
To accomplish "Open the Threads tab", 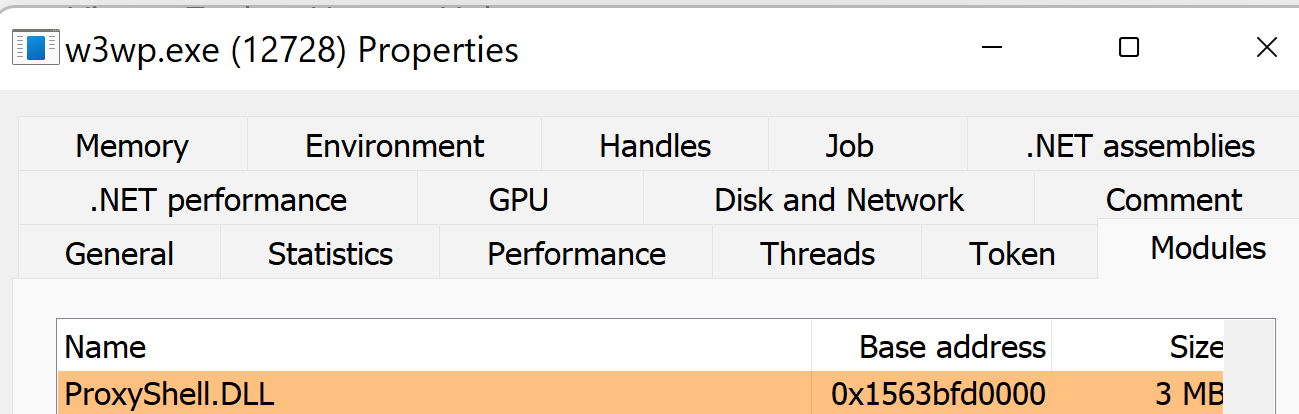I will pyautogui.click(x=817, y=254).
